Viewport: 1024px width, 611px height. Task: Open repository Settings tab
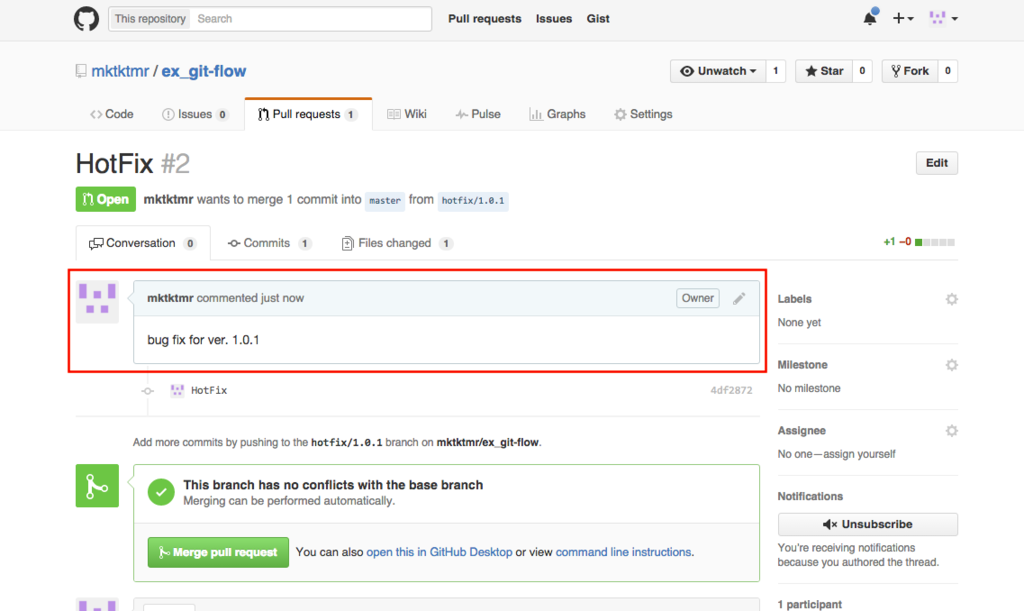click(643, 114)
